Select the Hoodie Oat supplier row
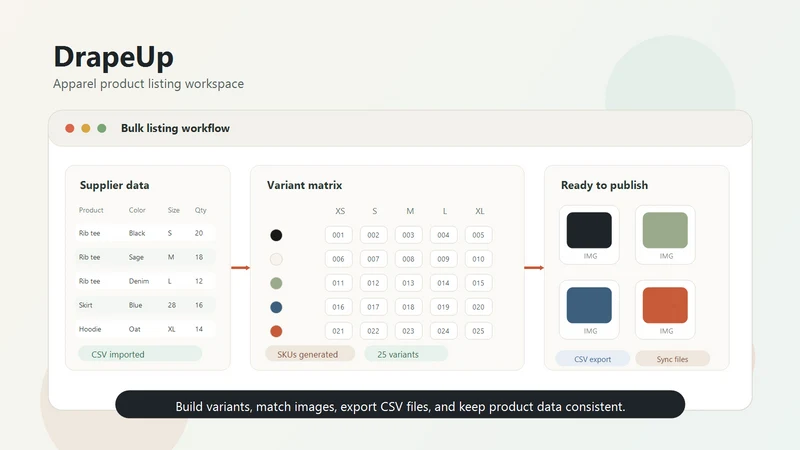Screen dimensions: 800x450 [x=145, y=329]
